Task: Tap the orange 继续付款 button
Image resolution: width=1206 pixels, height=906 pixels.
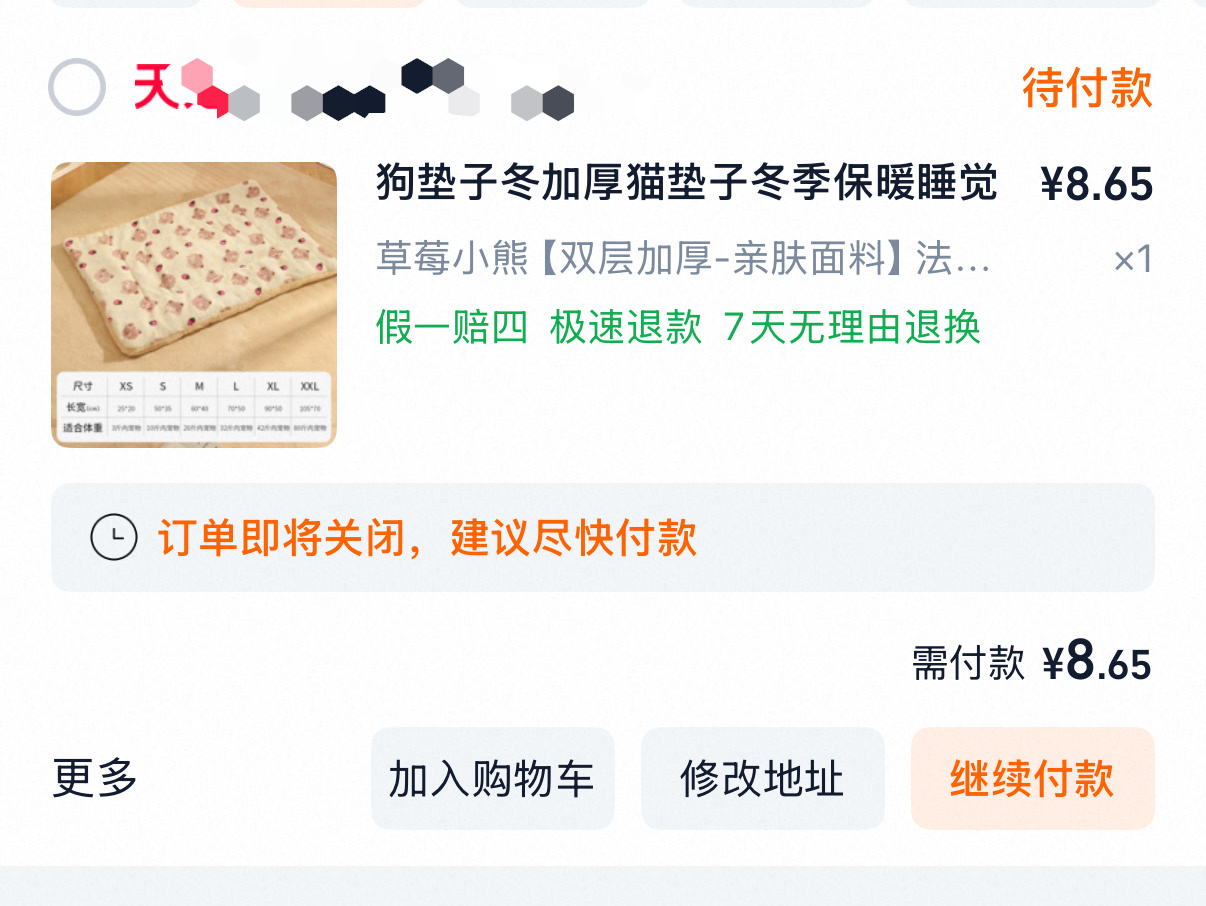Action: pyautogui.click(x=1033, y=778)
